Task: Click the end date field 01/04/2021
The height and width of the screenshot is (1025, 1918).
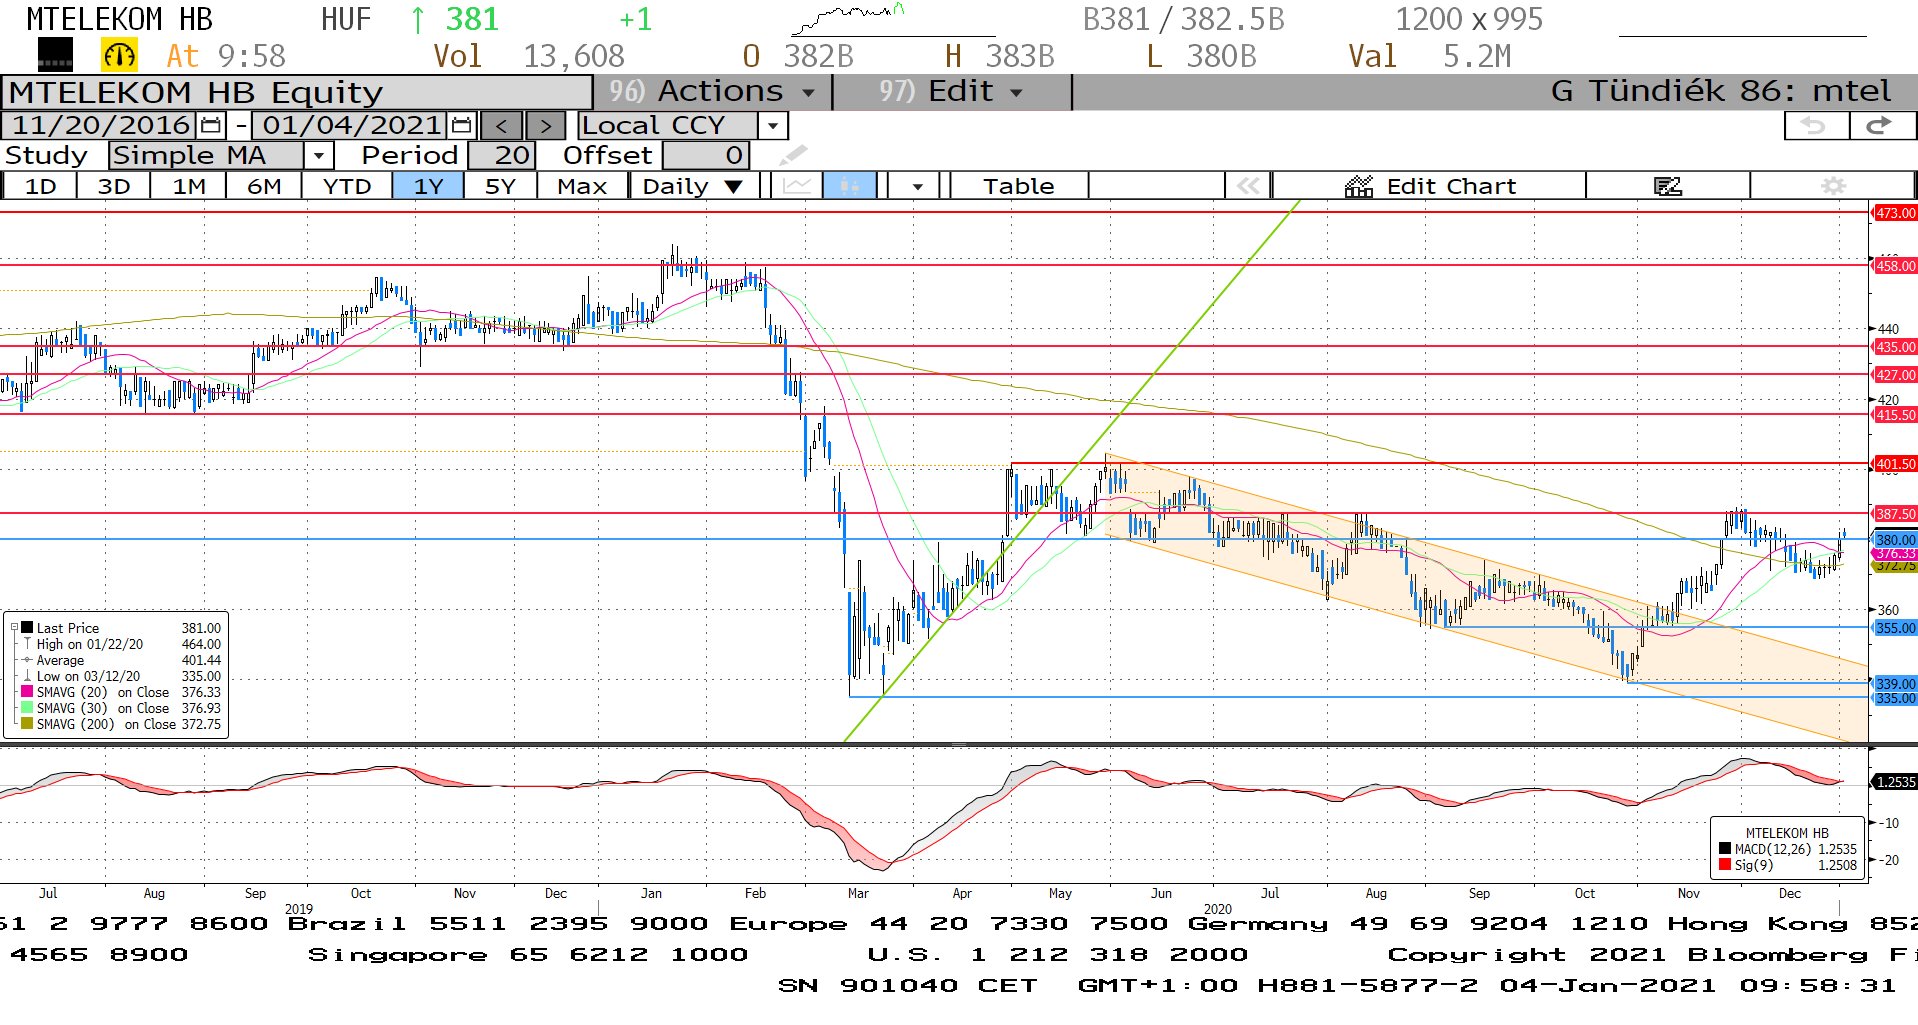Action: (x=351, y=126)
